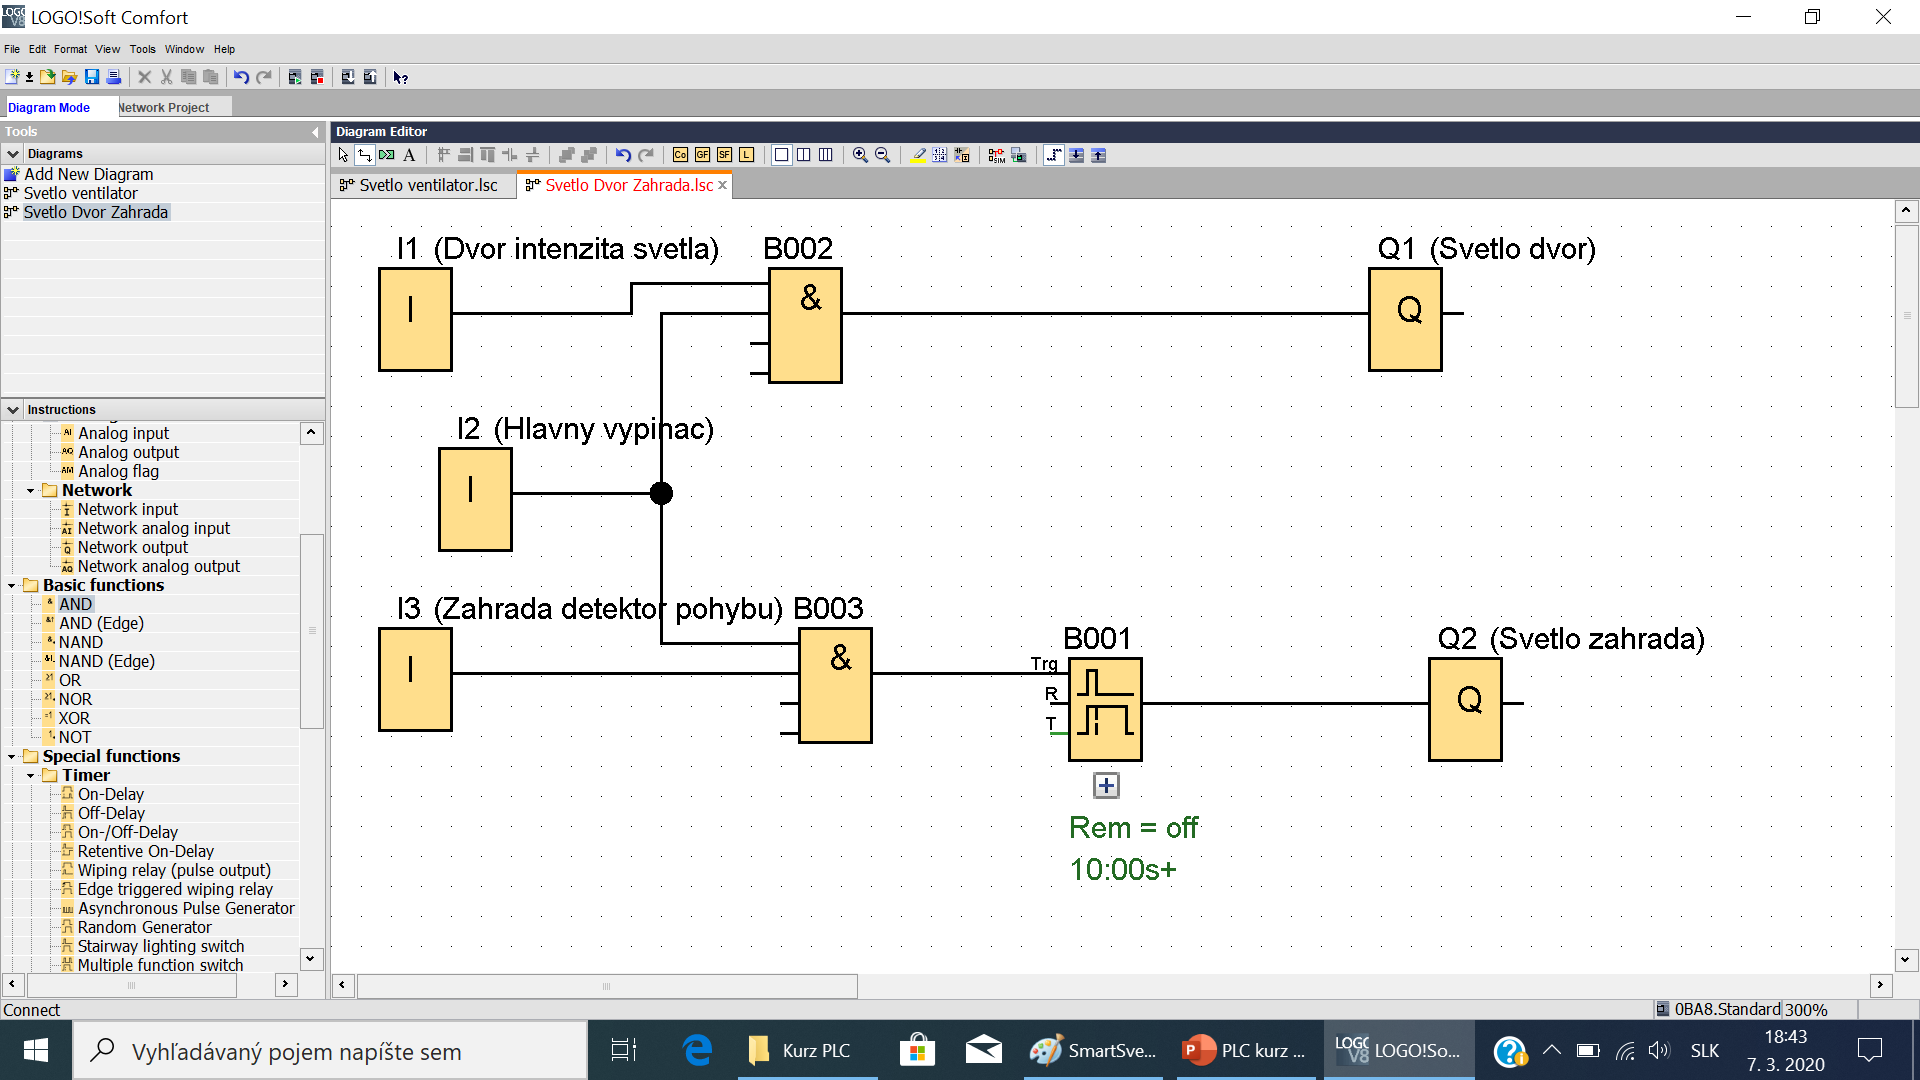This screenshot has width=1920, height=1080.
Task: Click Add New Diagram
Action: (x=88, y=174)
